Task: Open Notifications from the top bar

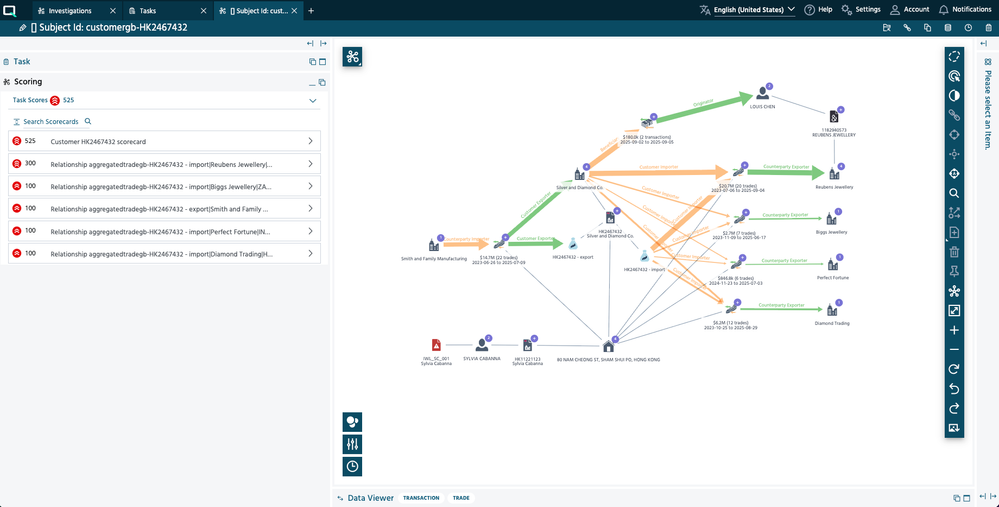Action: pos(964,10)
